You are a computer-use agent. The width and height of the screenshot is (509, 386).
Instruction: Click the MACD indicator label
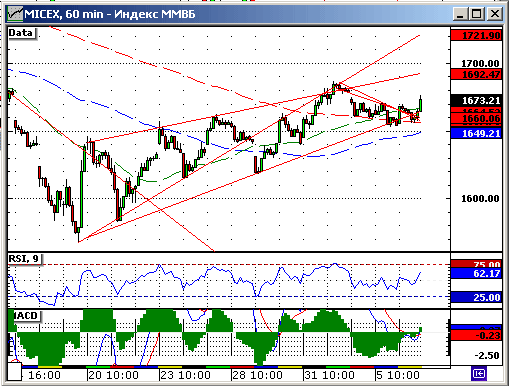click(25, 315)
